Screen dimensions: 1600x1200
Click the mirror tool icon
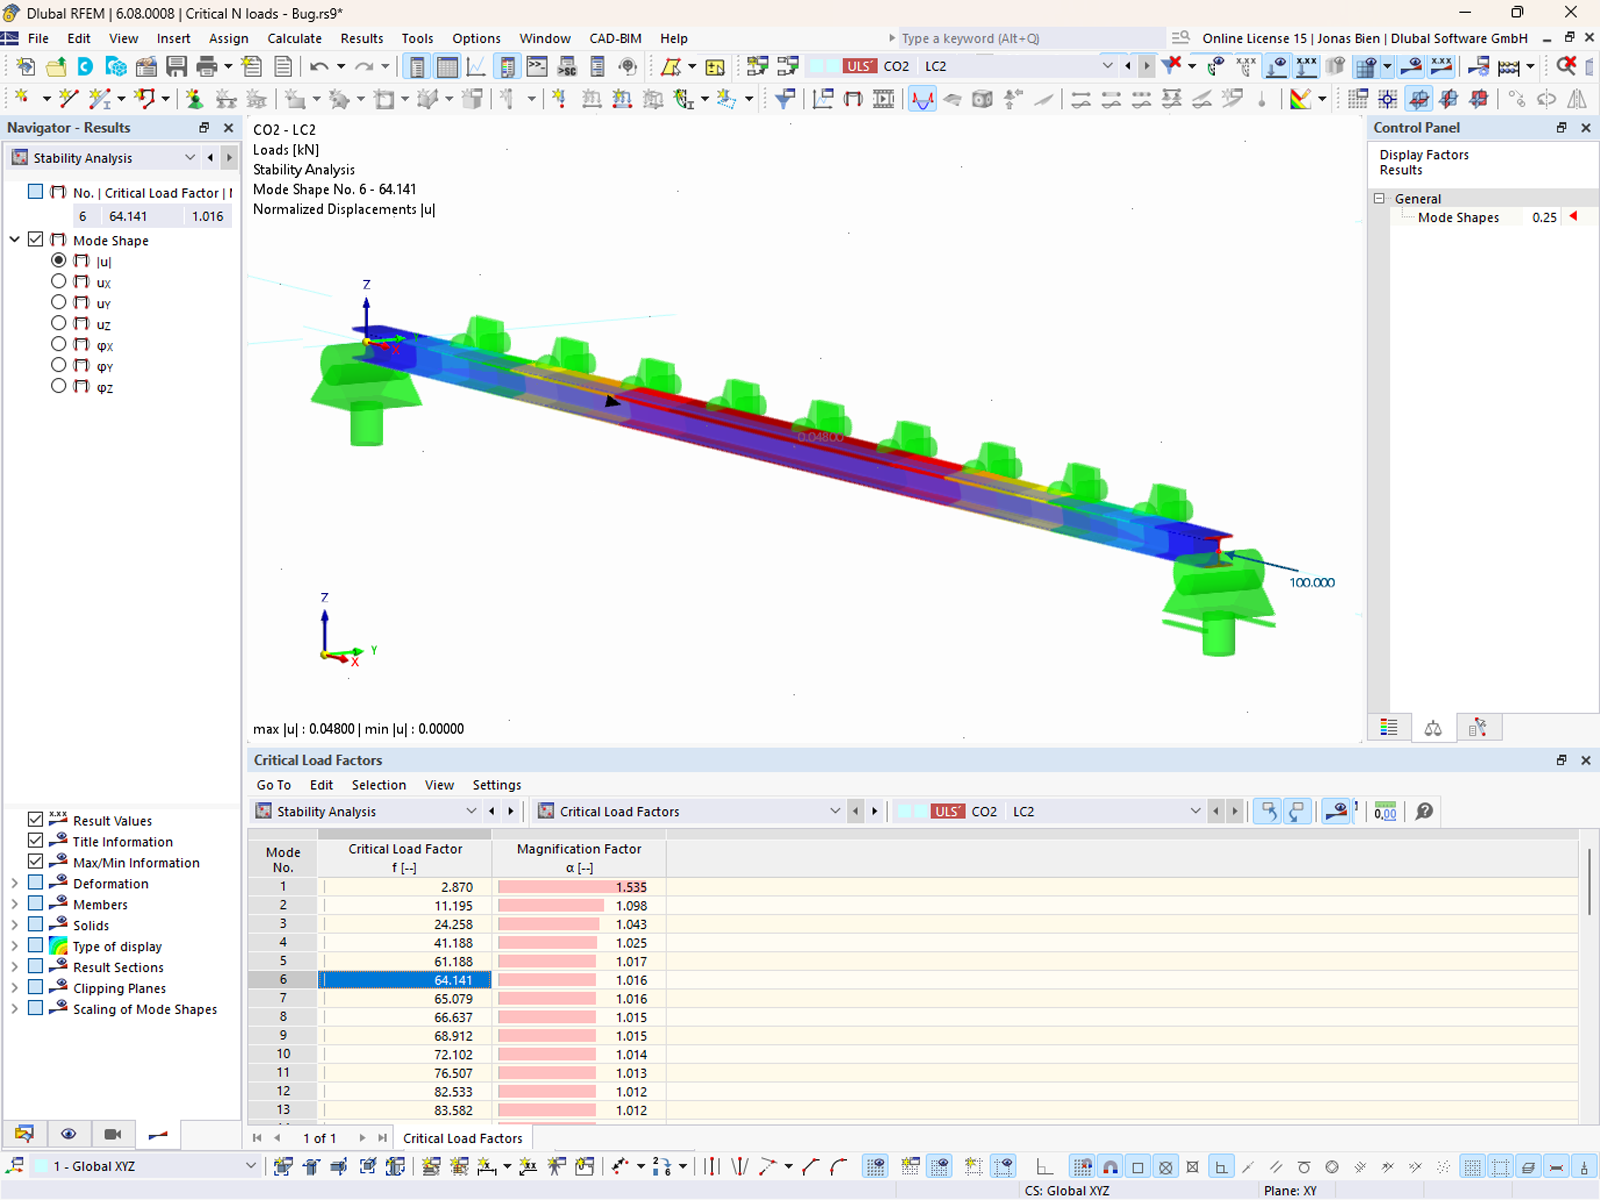tap(1577, 99)
